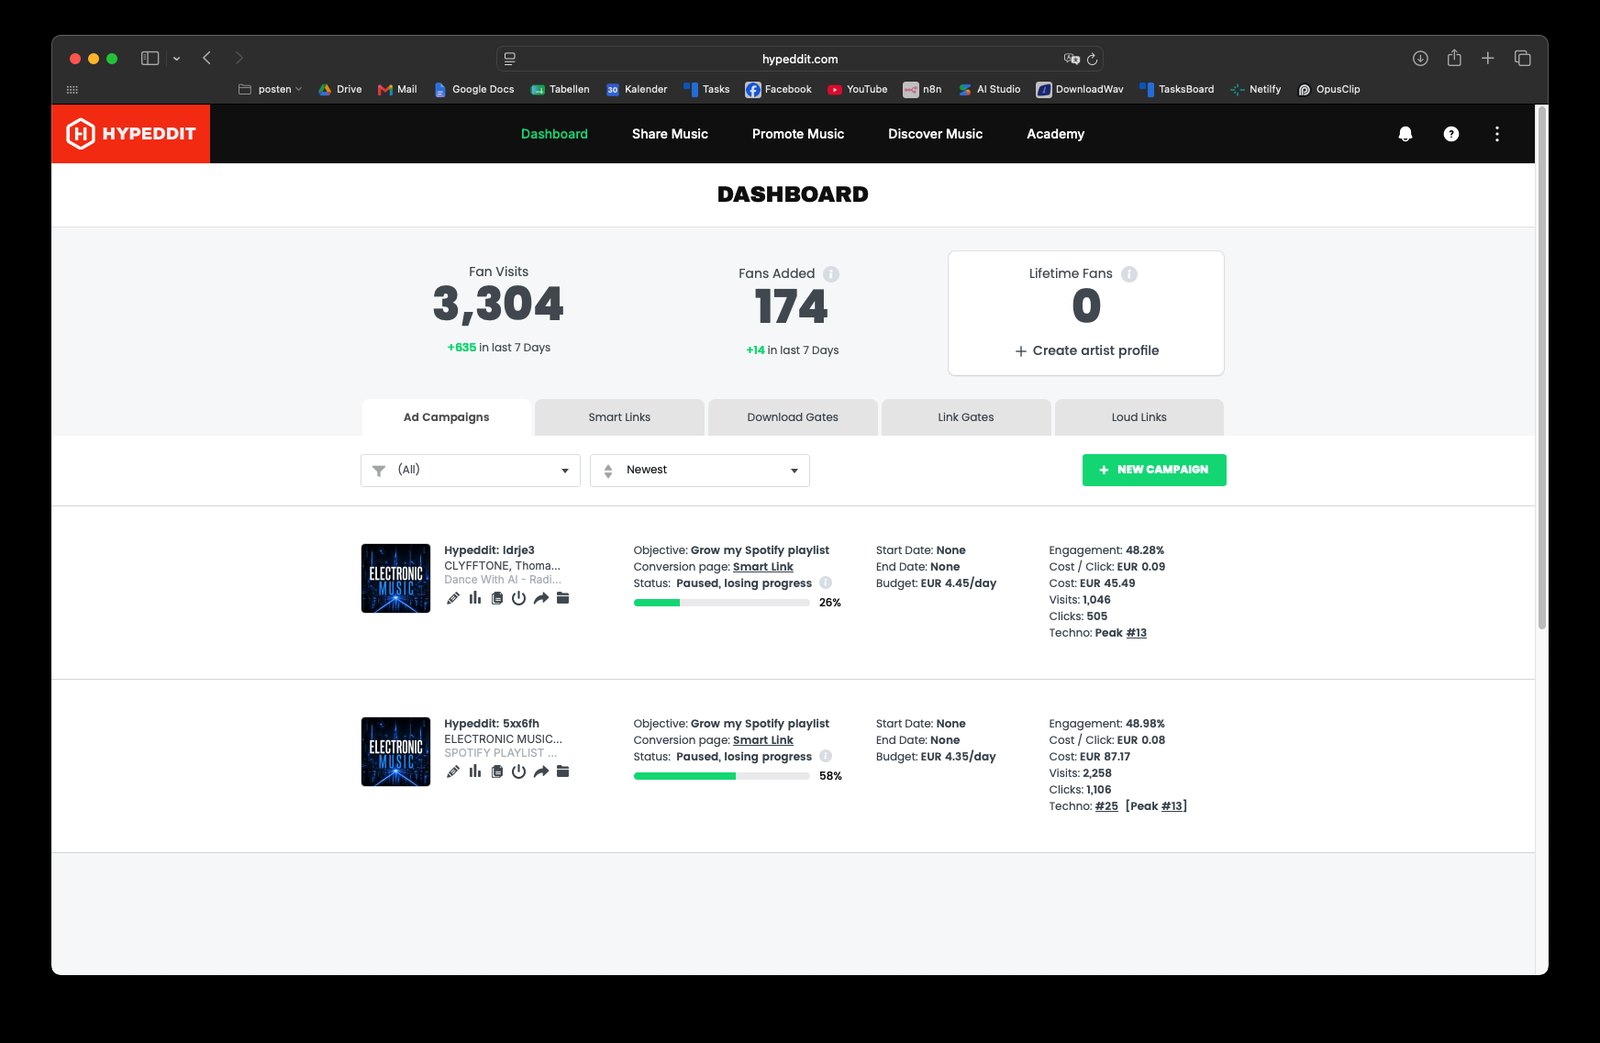Image resolution: width=1600 pixels, height=1043 pixels.
Task: Click 5xx6fh campaign Electronic Music thumbnail
Action: 396,751
